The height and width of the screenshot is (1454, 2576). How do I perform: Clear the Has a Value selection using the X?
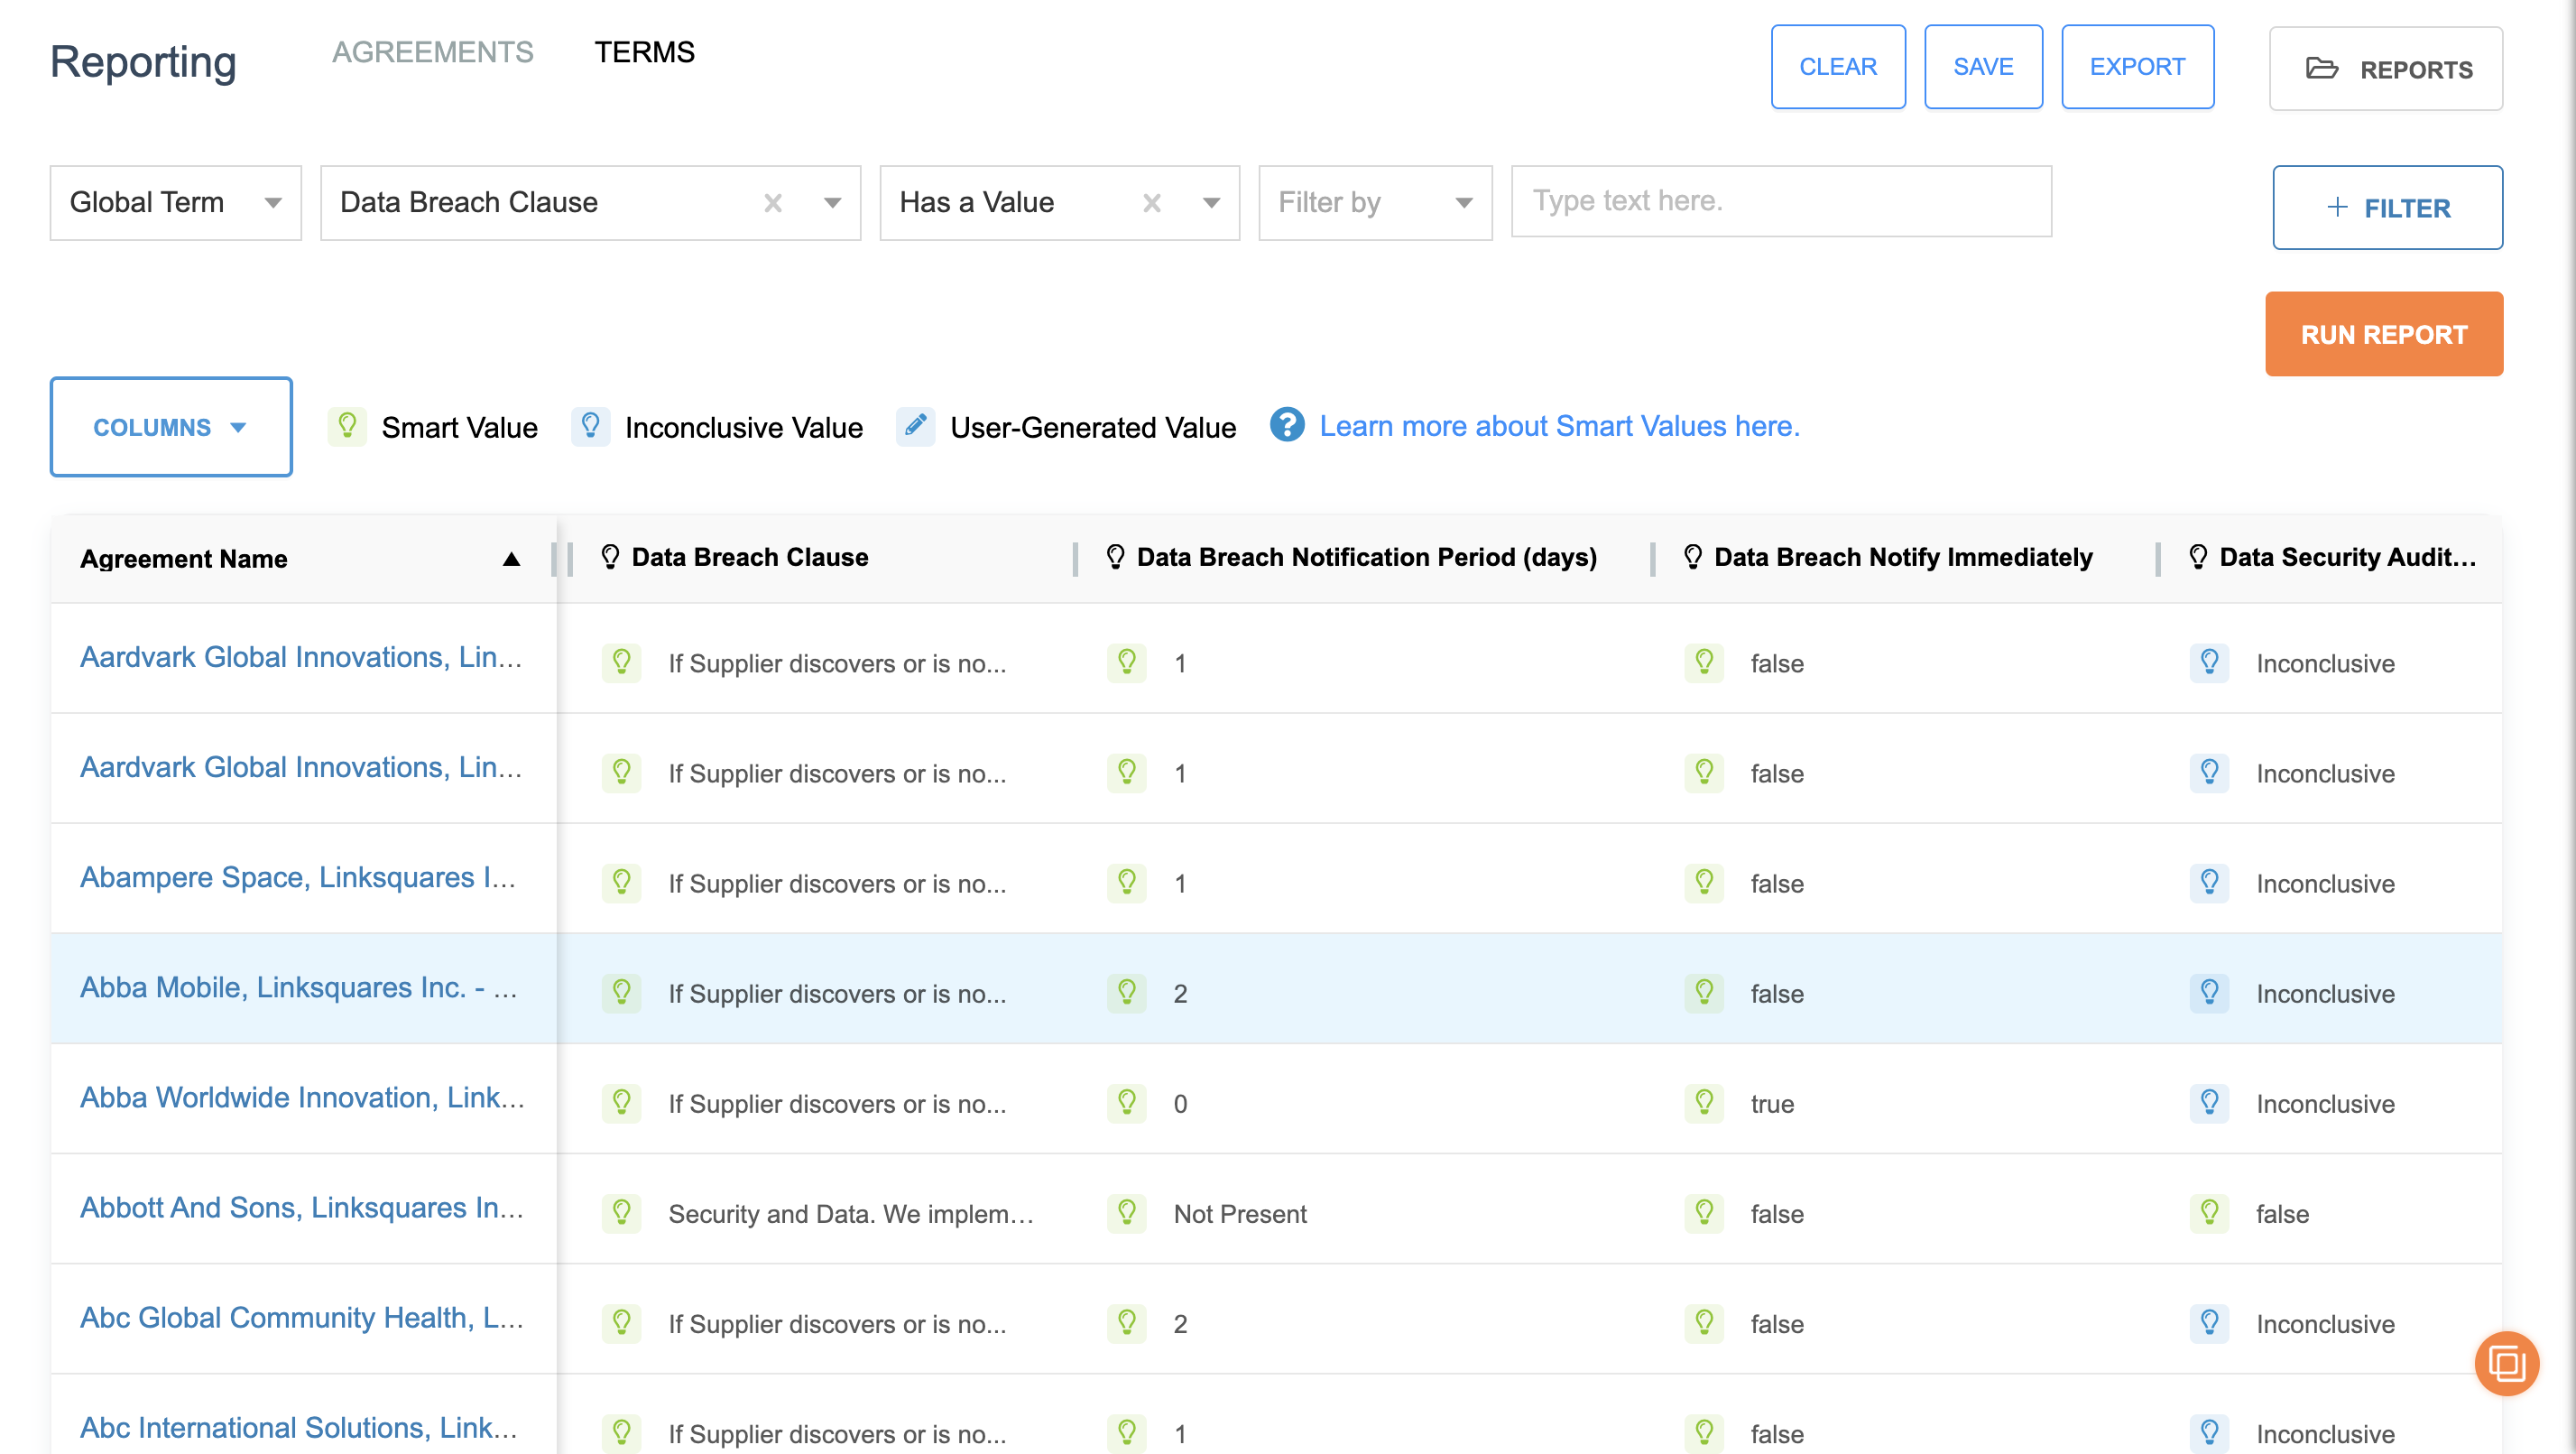pos(1151,203)
